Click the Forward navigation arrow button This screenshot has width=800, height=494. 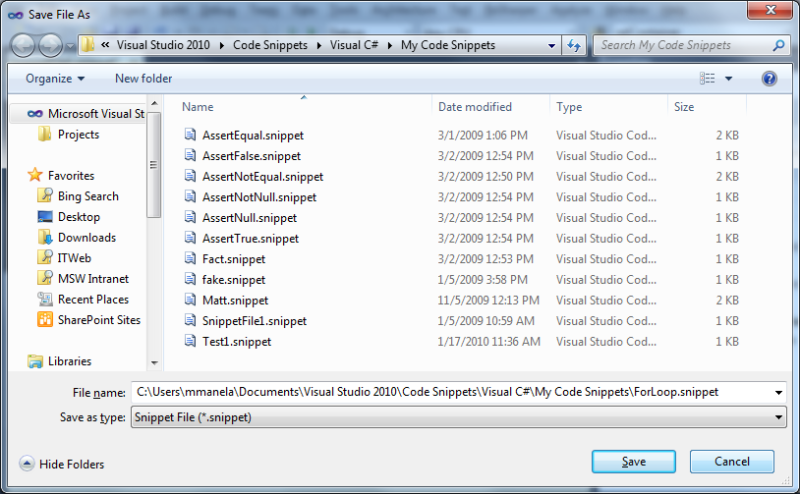[50, 45]
